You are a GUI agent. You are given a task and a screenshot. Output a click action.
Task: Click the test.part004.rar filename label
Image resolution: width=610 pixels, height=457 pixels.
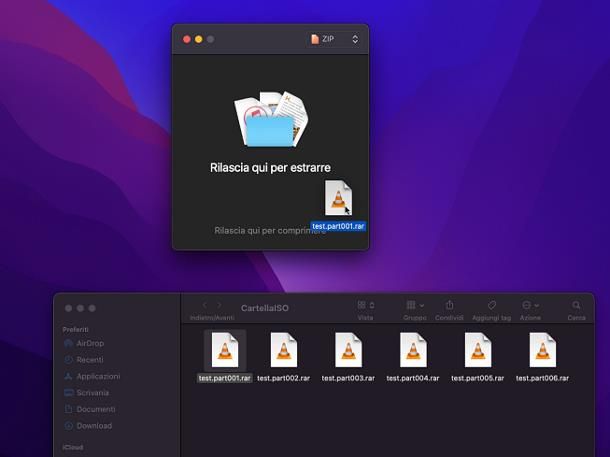pos(413,378)
